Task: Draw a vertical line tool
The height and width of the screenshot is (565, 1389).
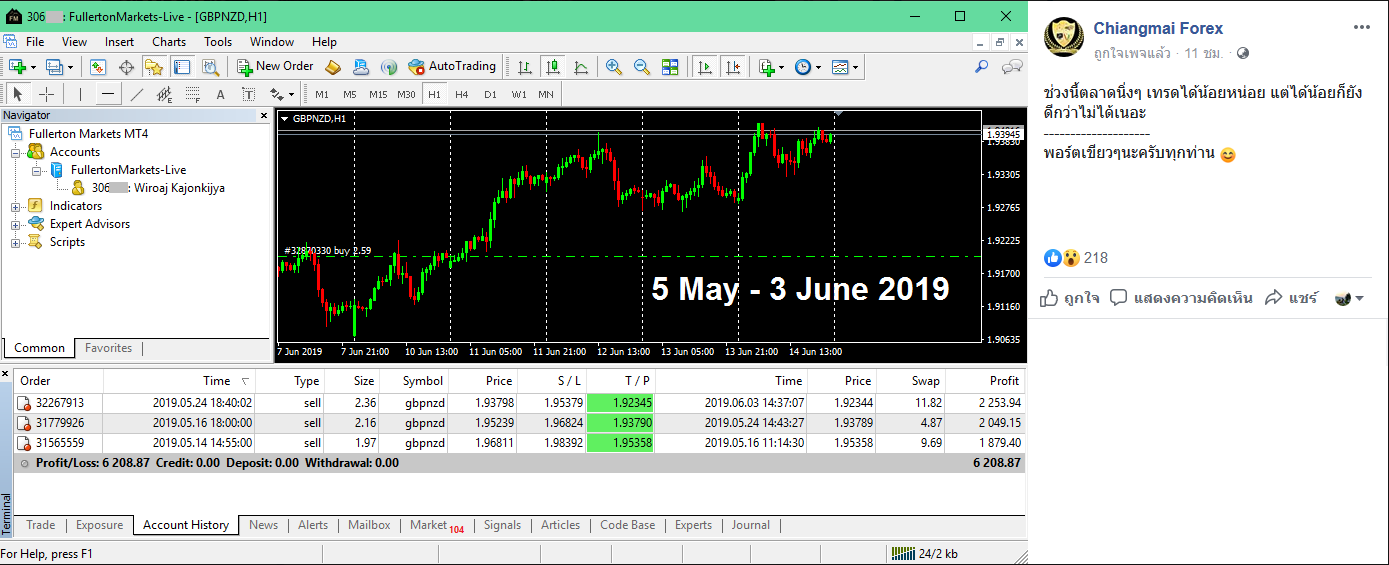Action: pyautogui.click(x=79, y=94)
